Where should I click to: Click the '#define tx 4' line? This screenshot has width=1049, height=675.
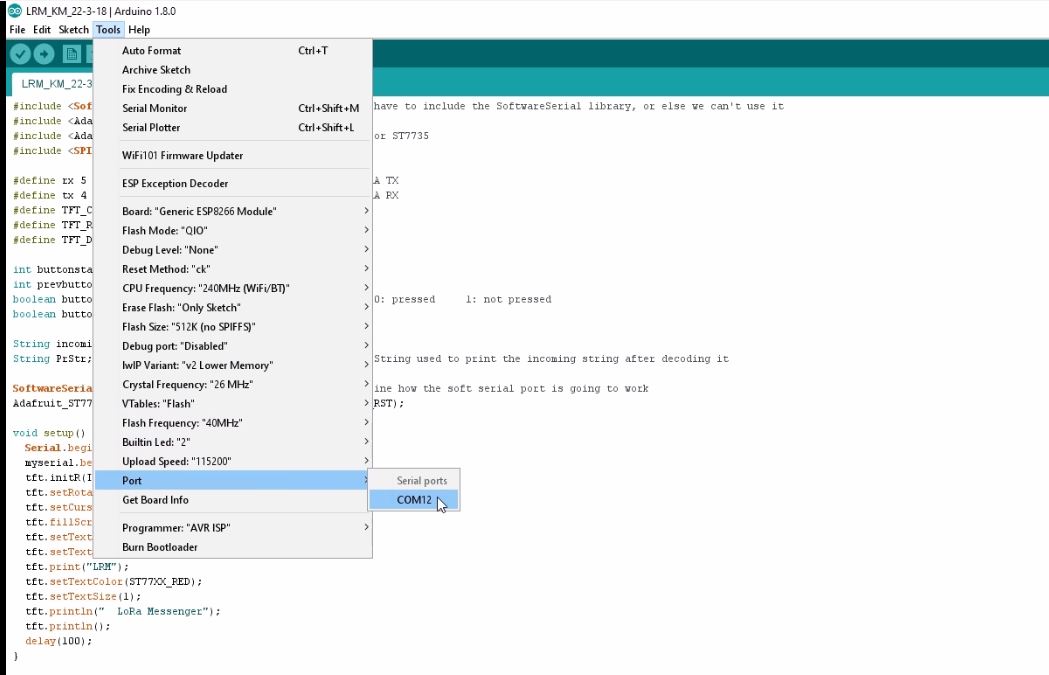pyautogui.click(x=50, y=195)
